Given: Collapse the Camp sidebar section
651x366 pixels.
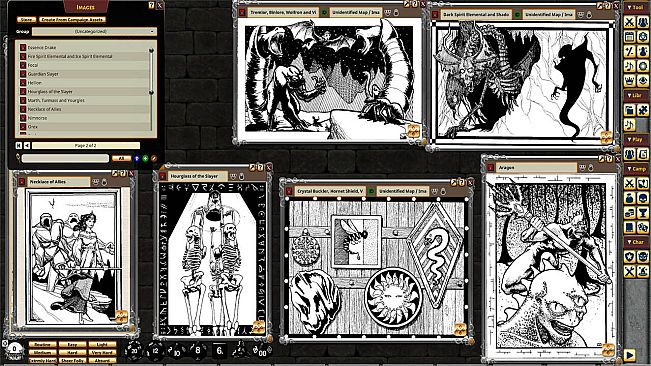Looking at the screenshot, I should tap(636, 168).
